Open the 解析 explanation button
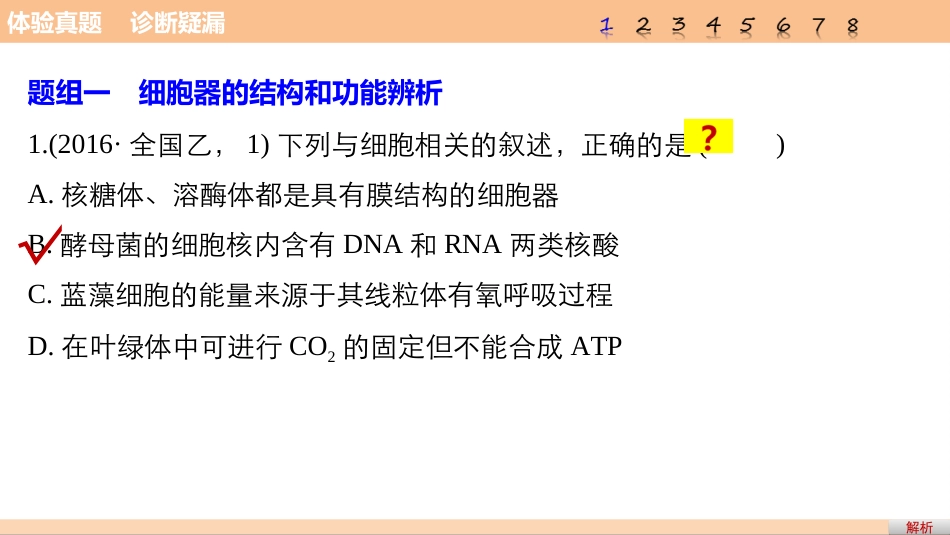The height and width of the screenshot is (535, 950). click(919, 527)
